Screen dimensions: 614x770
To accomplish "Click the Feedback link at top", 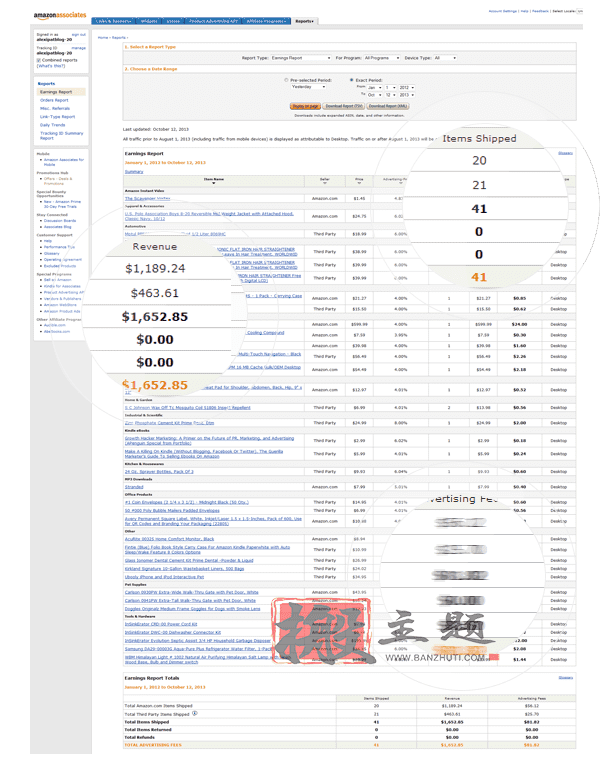I will [x=540, y=11].
